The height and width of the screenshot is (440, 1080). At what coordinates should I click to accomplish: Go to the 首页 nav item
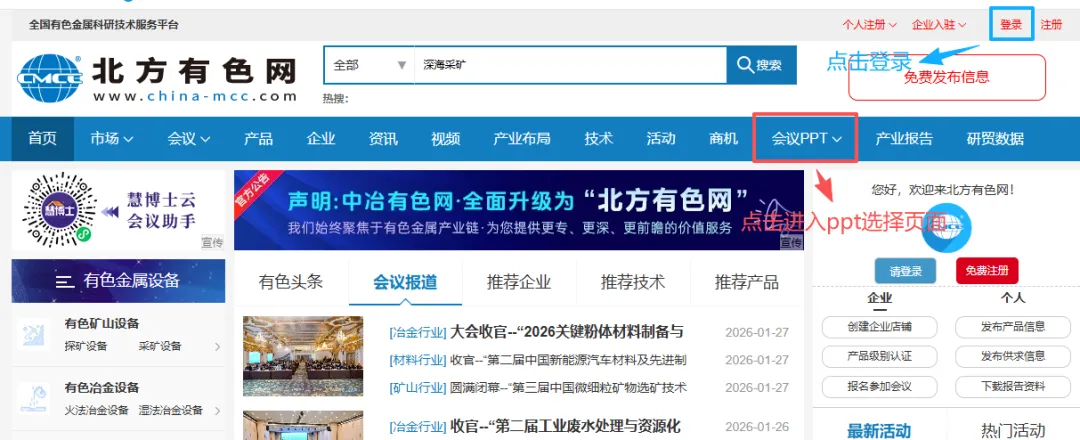coord(43,138)
